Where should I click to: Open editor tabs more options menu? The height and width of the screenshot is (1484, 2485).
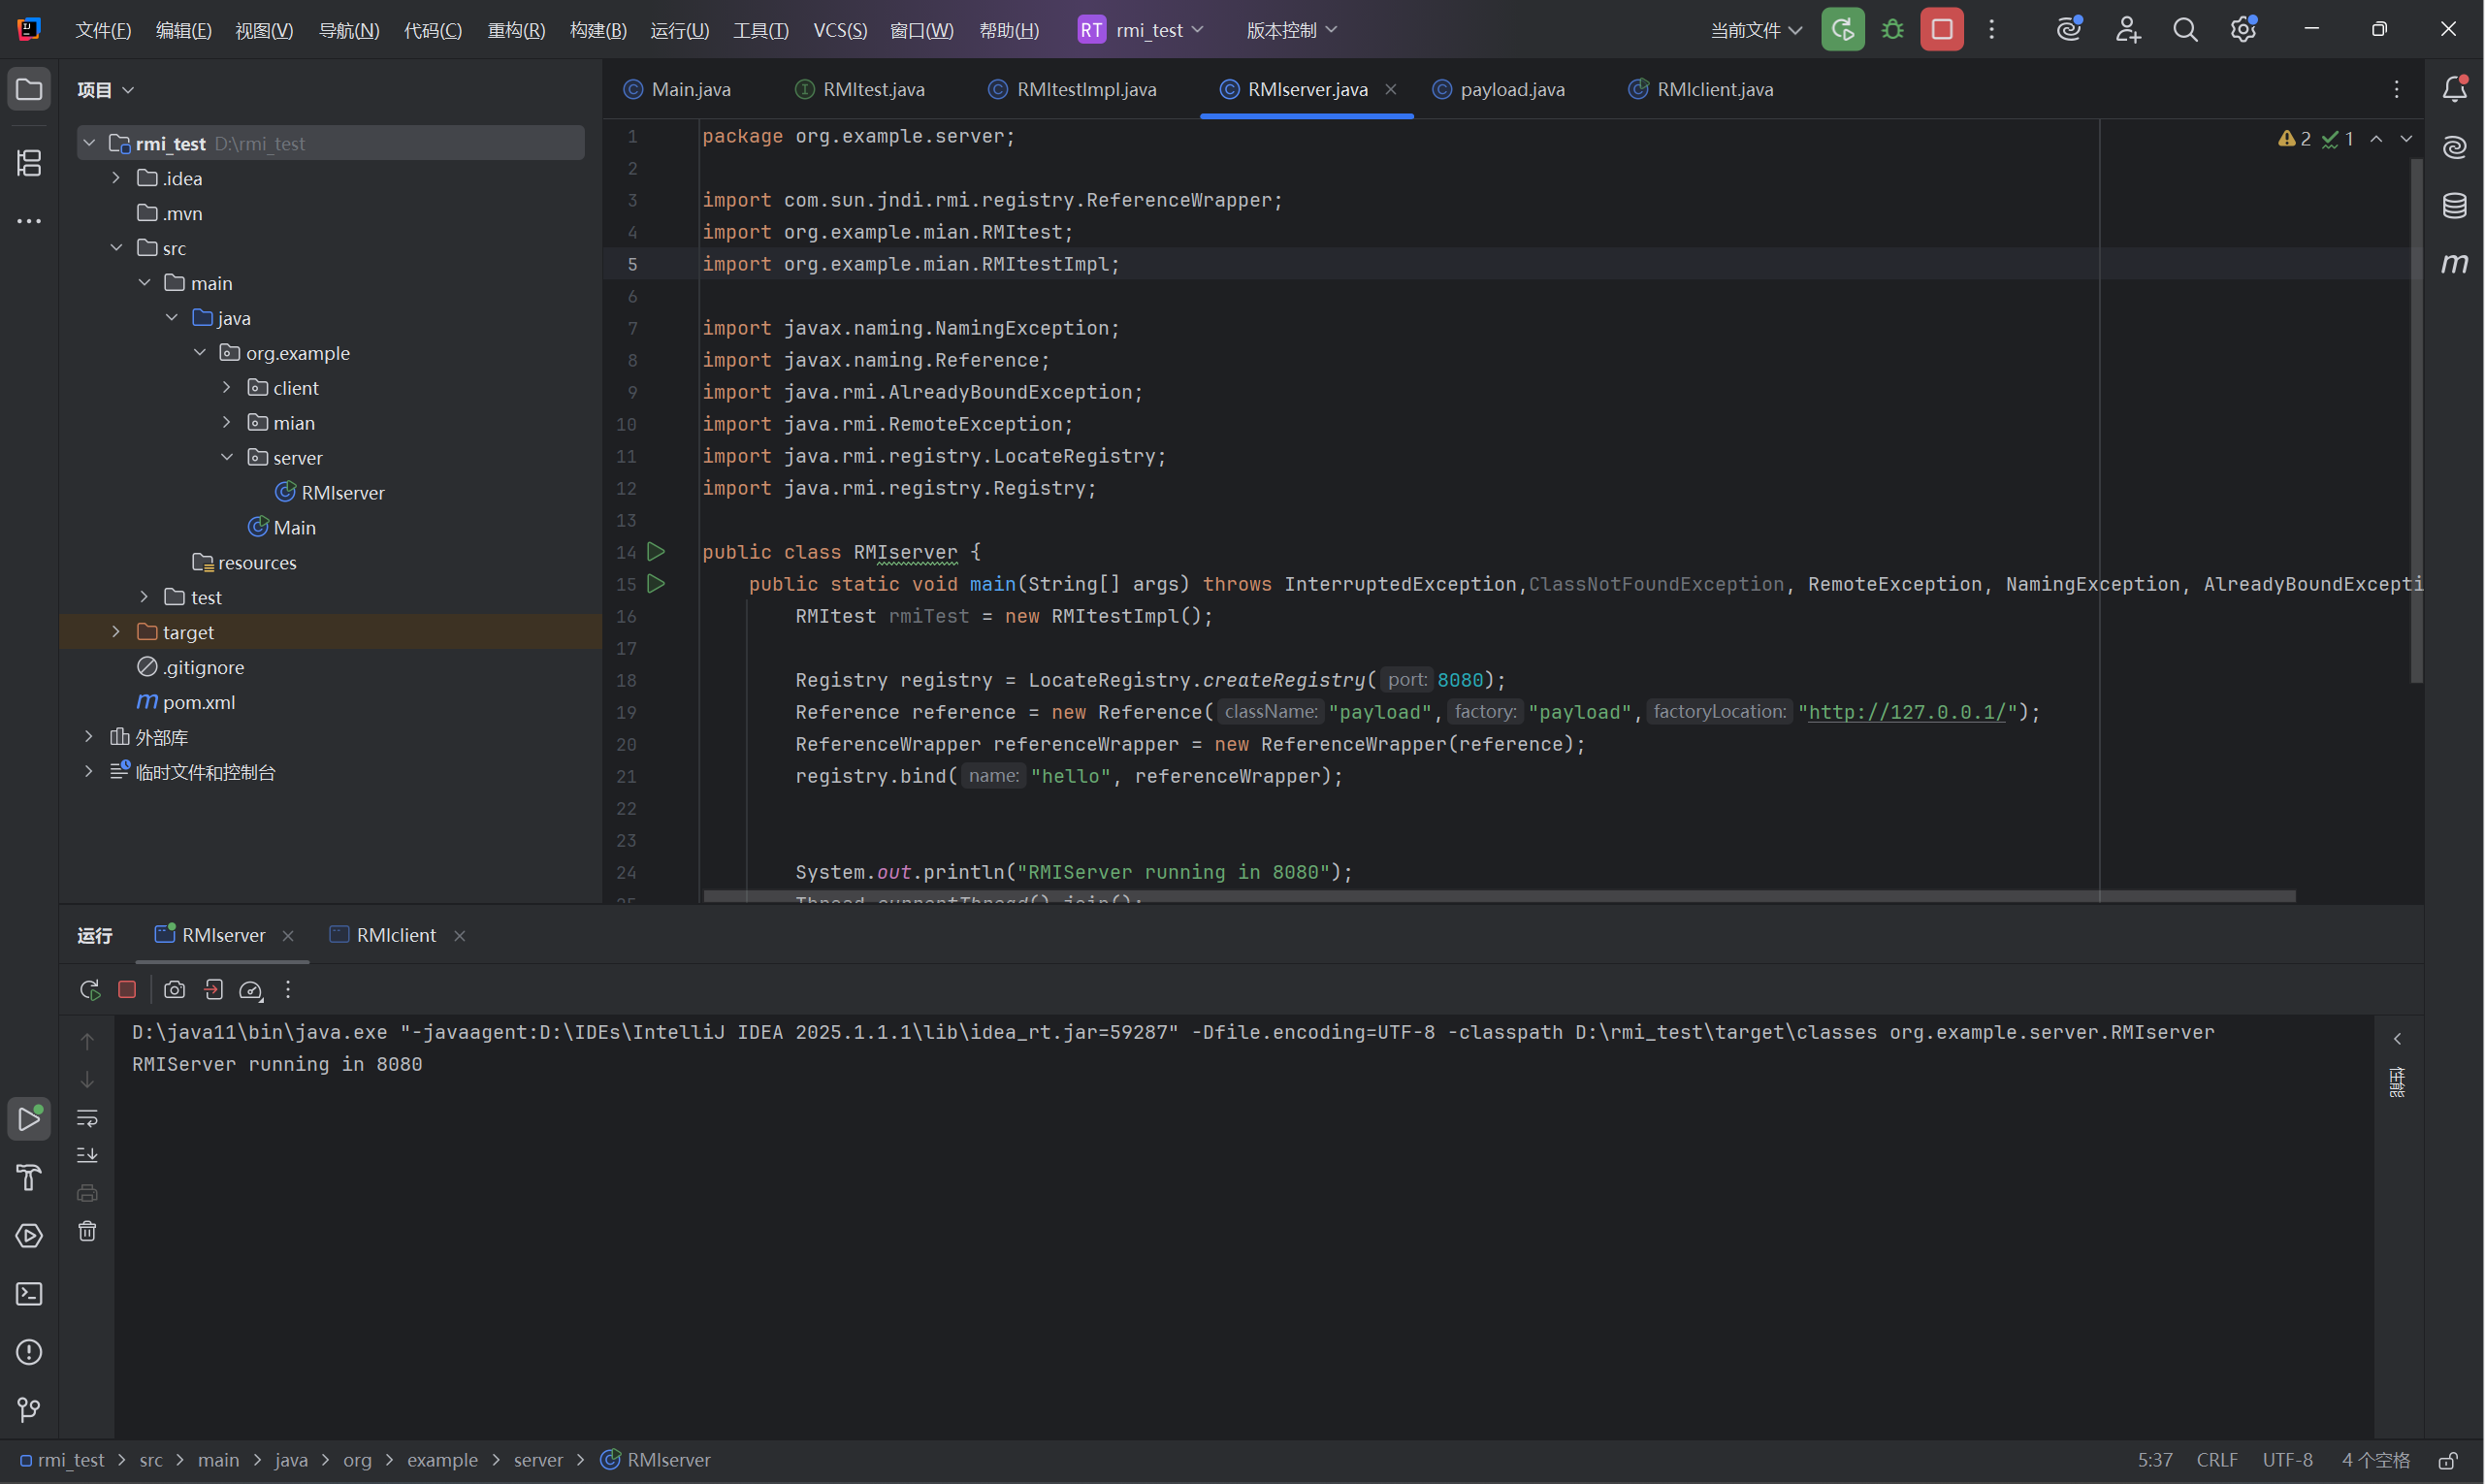coord(2397,90)
